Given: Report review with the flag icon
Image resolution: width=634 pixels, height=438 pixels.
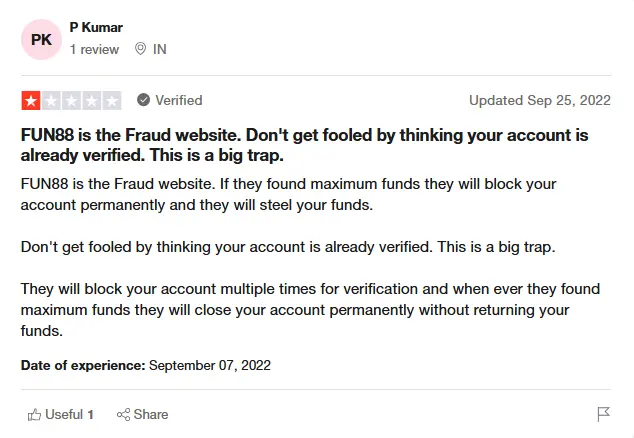Looking at the screenshot, I should (603, 414).
